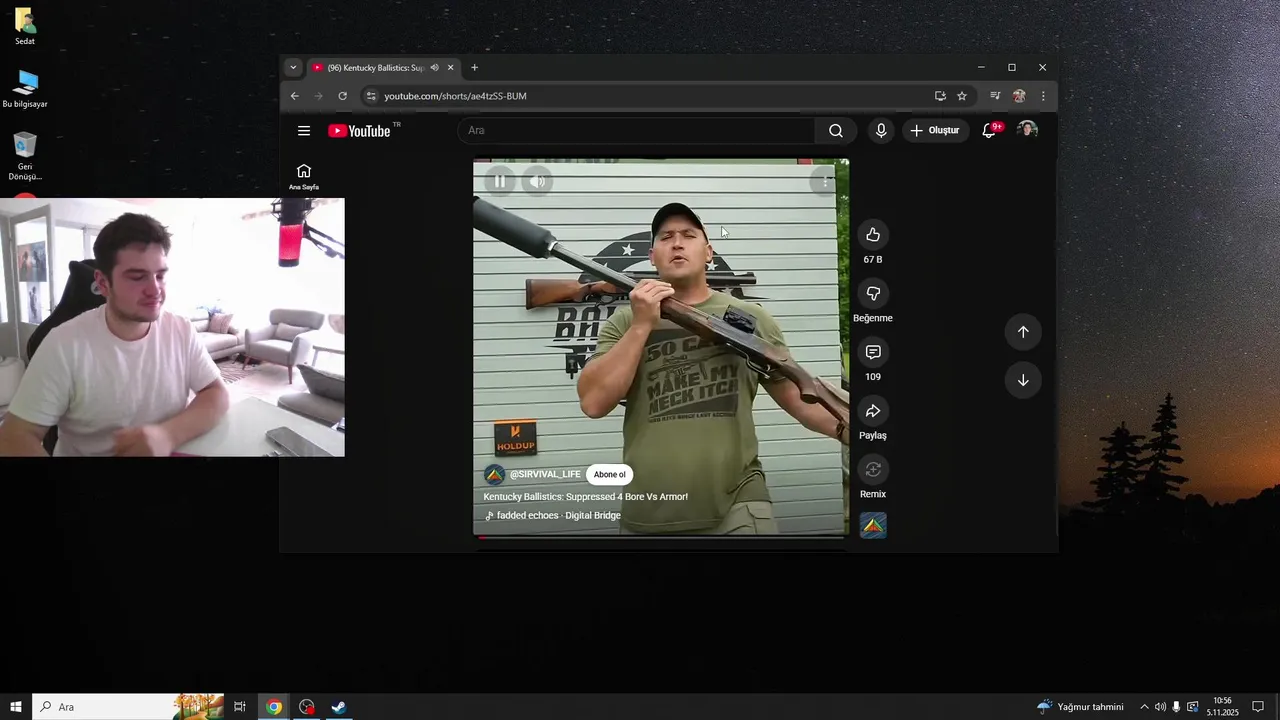1280x720 pixels.
Task: Click the YouTube search magnifier button
Action: (x=836, y=131)
